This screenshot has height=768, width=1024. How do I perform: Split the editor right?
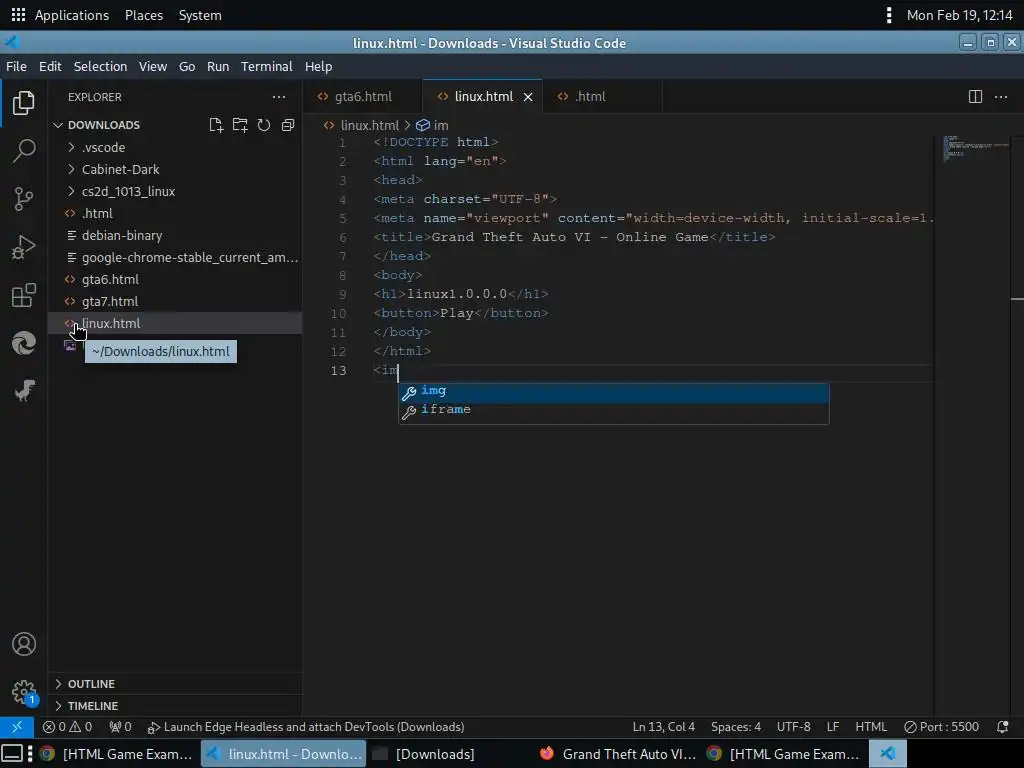975,97
